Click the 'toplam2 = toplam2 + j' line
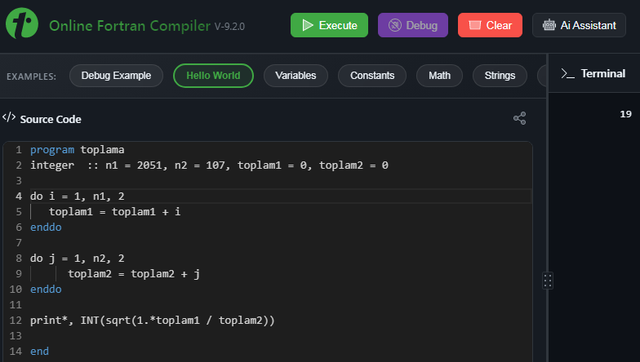 (x=134, y=274)
